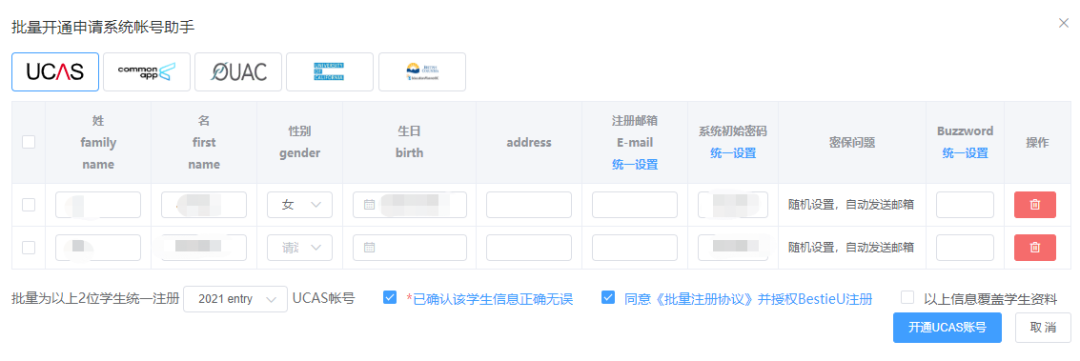This screenshot has width=1080, height=361.
Task: Focus second row initial password field
Action: 733,247
